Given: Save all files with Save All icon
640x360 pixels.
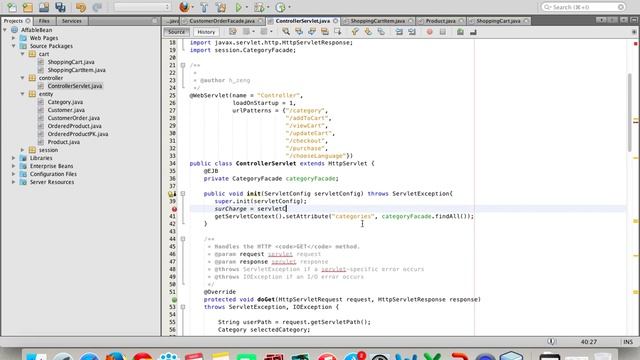Looking at the screenshot, I should tap(60, 7).
